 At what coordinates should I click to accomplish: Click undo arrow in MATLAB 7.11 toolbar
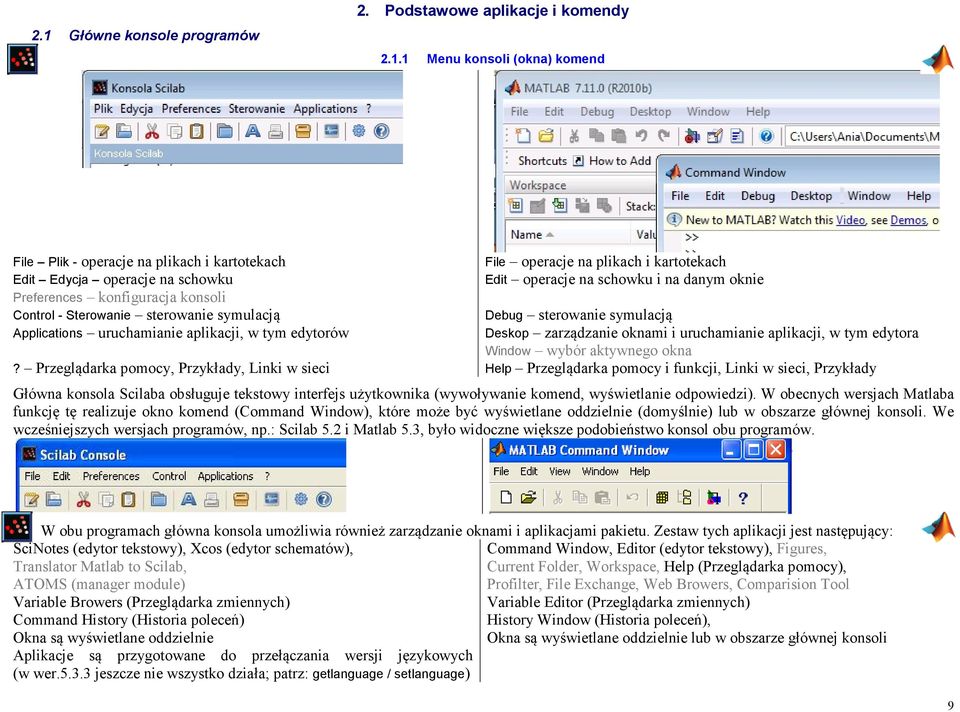point(641,136)
